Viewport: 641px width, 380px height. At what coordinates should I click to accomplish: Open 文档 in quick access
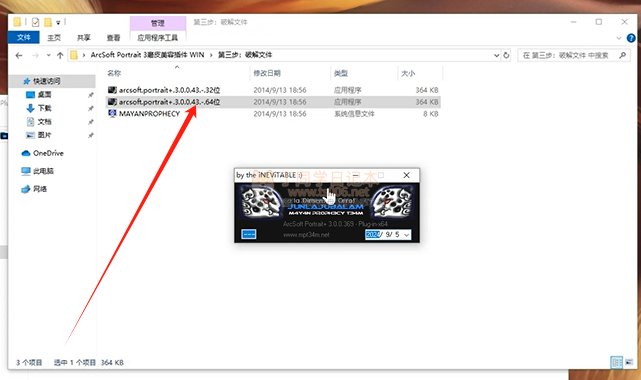44,121
